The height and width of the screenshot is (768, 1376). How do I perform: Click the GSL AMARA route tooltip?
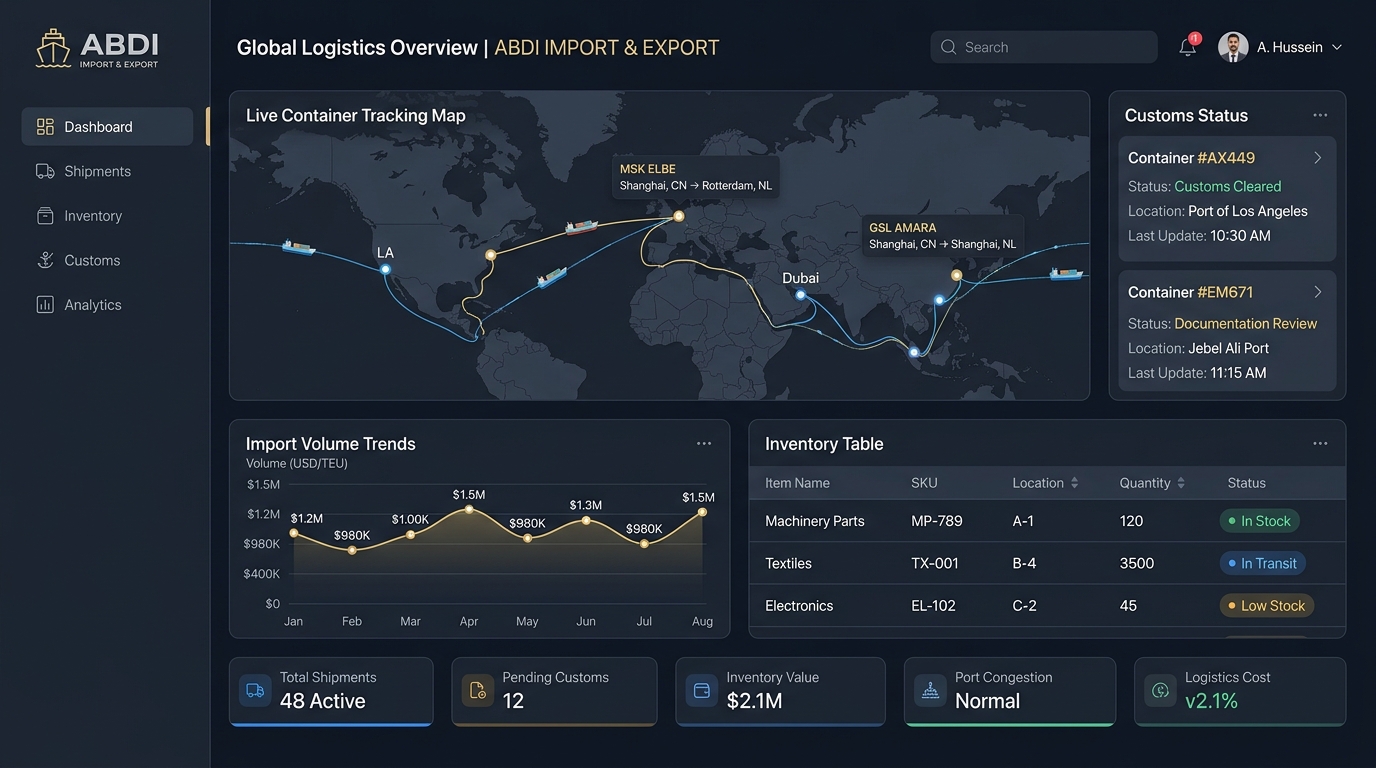942,236
